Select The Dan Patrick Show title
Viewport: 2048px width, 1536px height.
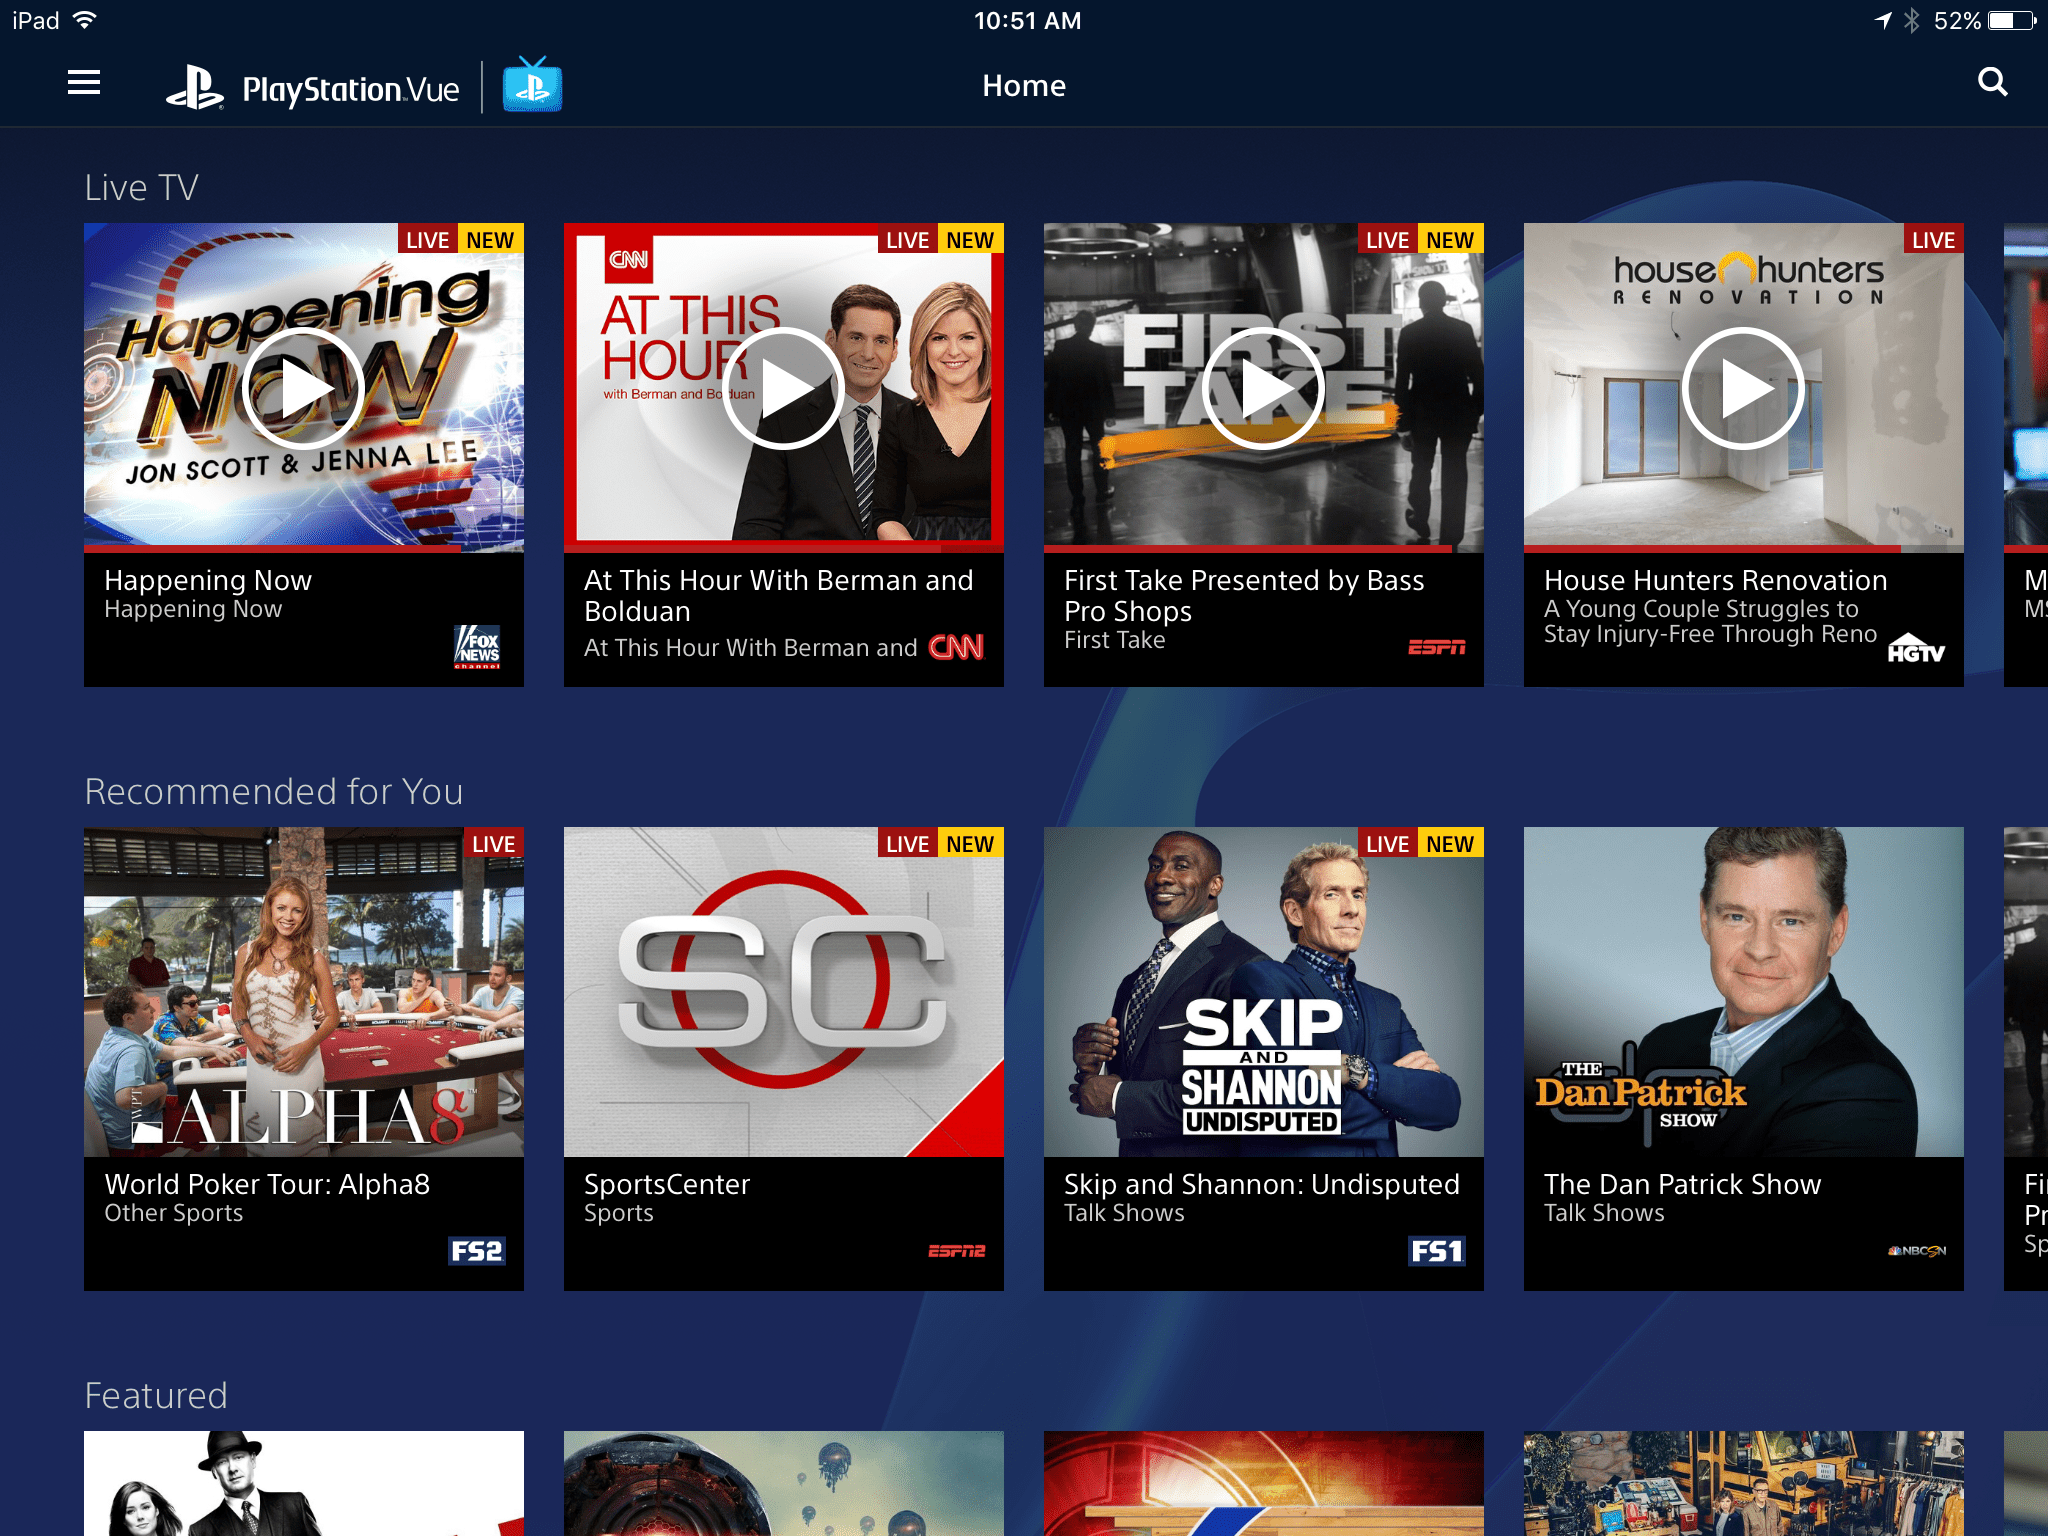[1682, 1184]
